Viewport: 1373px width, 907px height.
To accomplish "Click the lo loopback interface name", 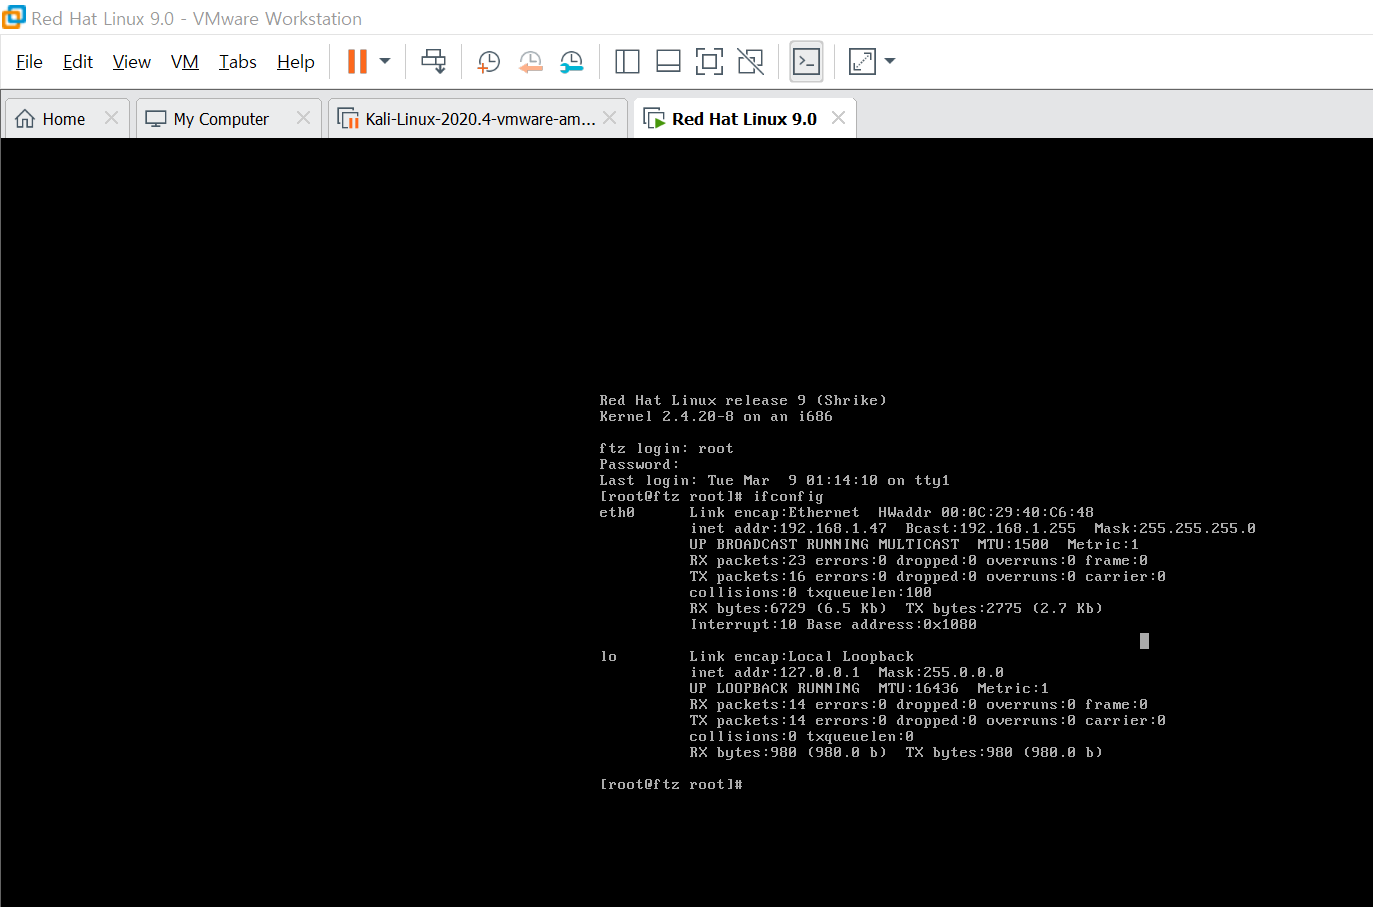I will pyautogui.click(x=608, y=657).
